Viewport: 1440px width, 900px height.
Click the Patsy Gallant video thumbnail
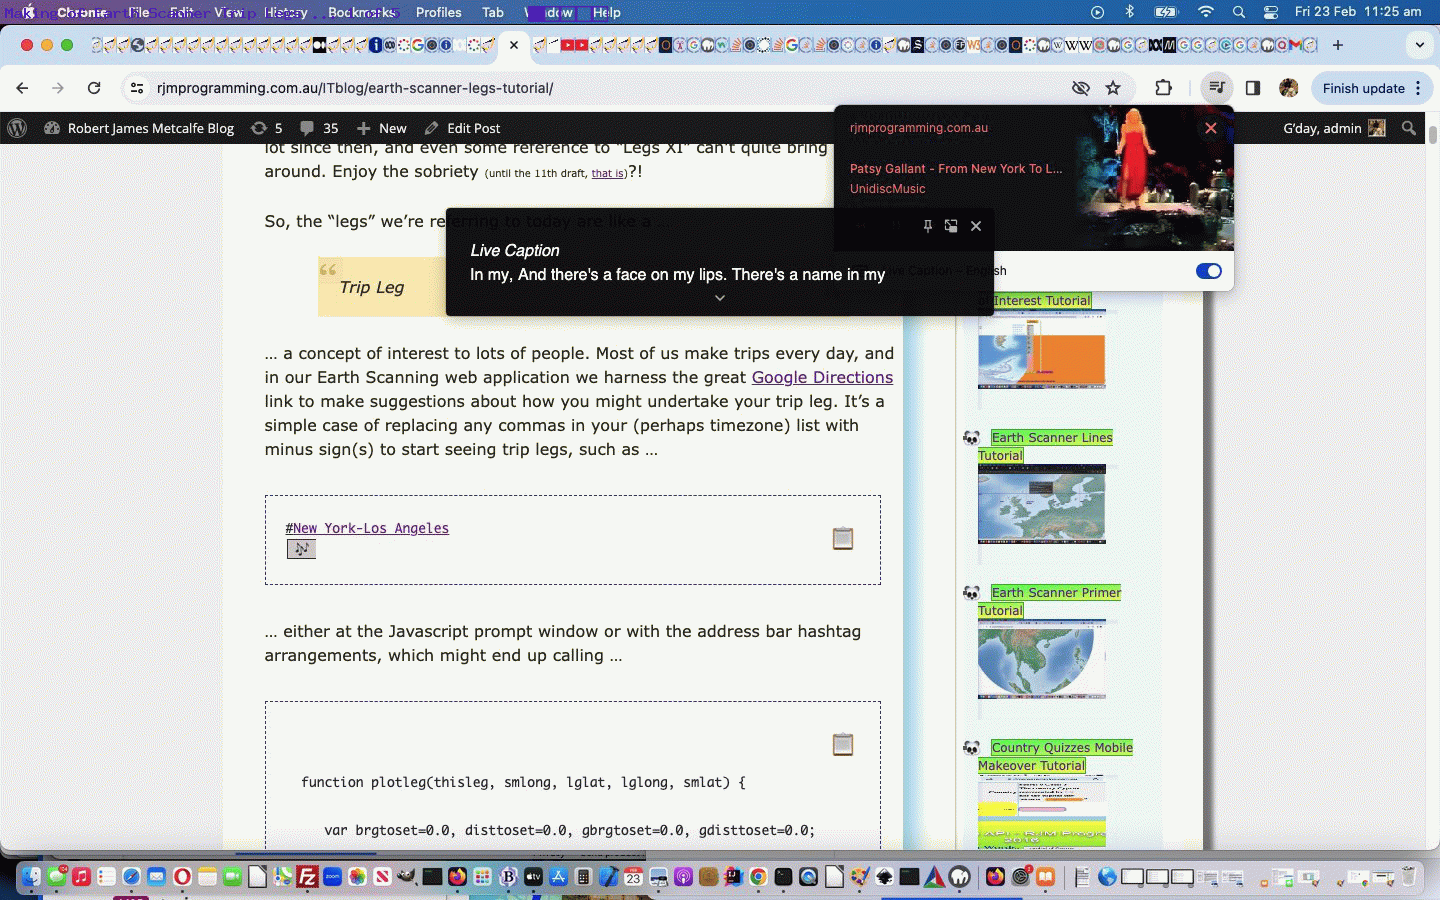[1154, 178]
